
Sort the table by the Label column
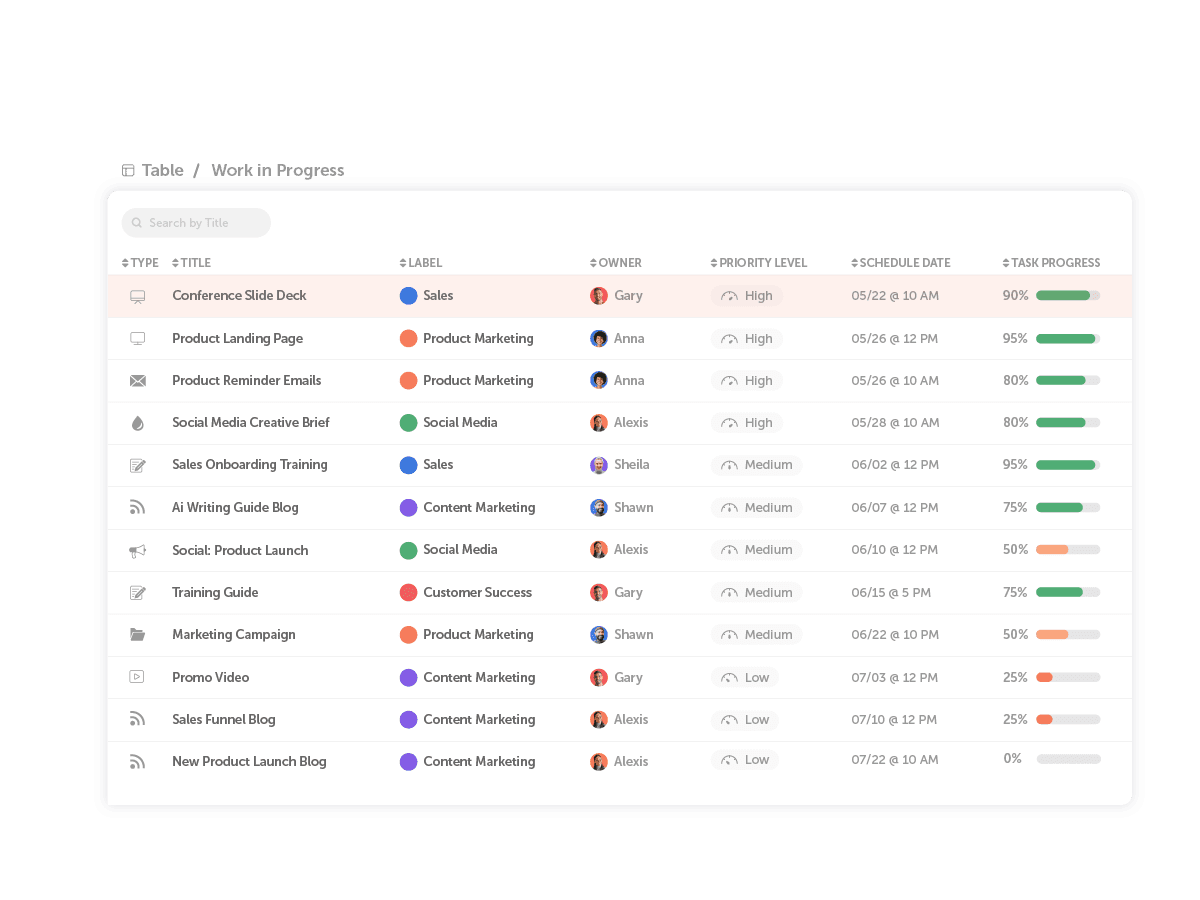421,263
